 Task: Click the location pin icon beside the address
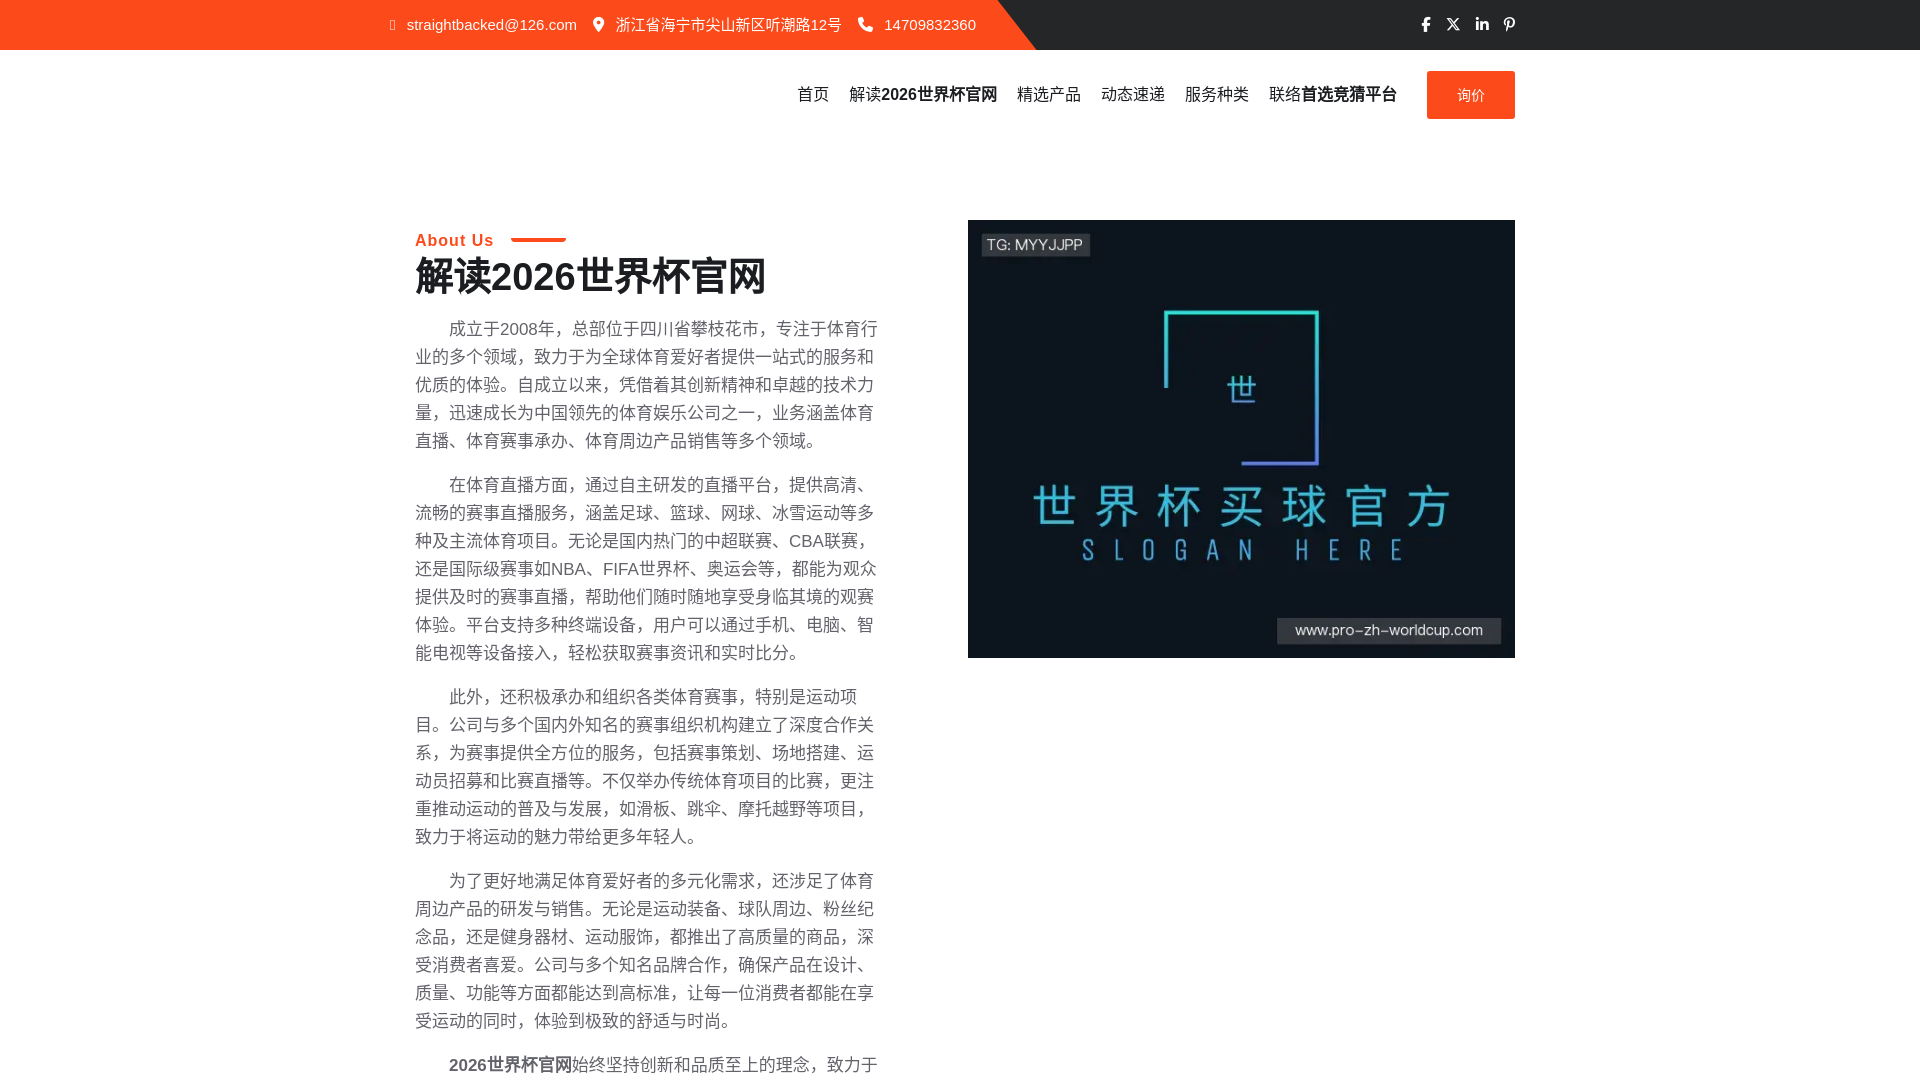[x=598, y=25]
